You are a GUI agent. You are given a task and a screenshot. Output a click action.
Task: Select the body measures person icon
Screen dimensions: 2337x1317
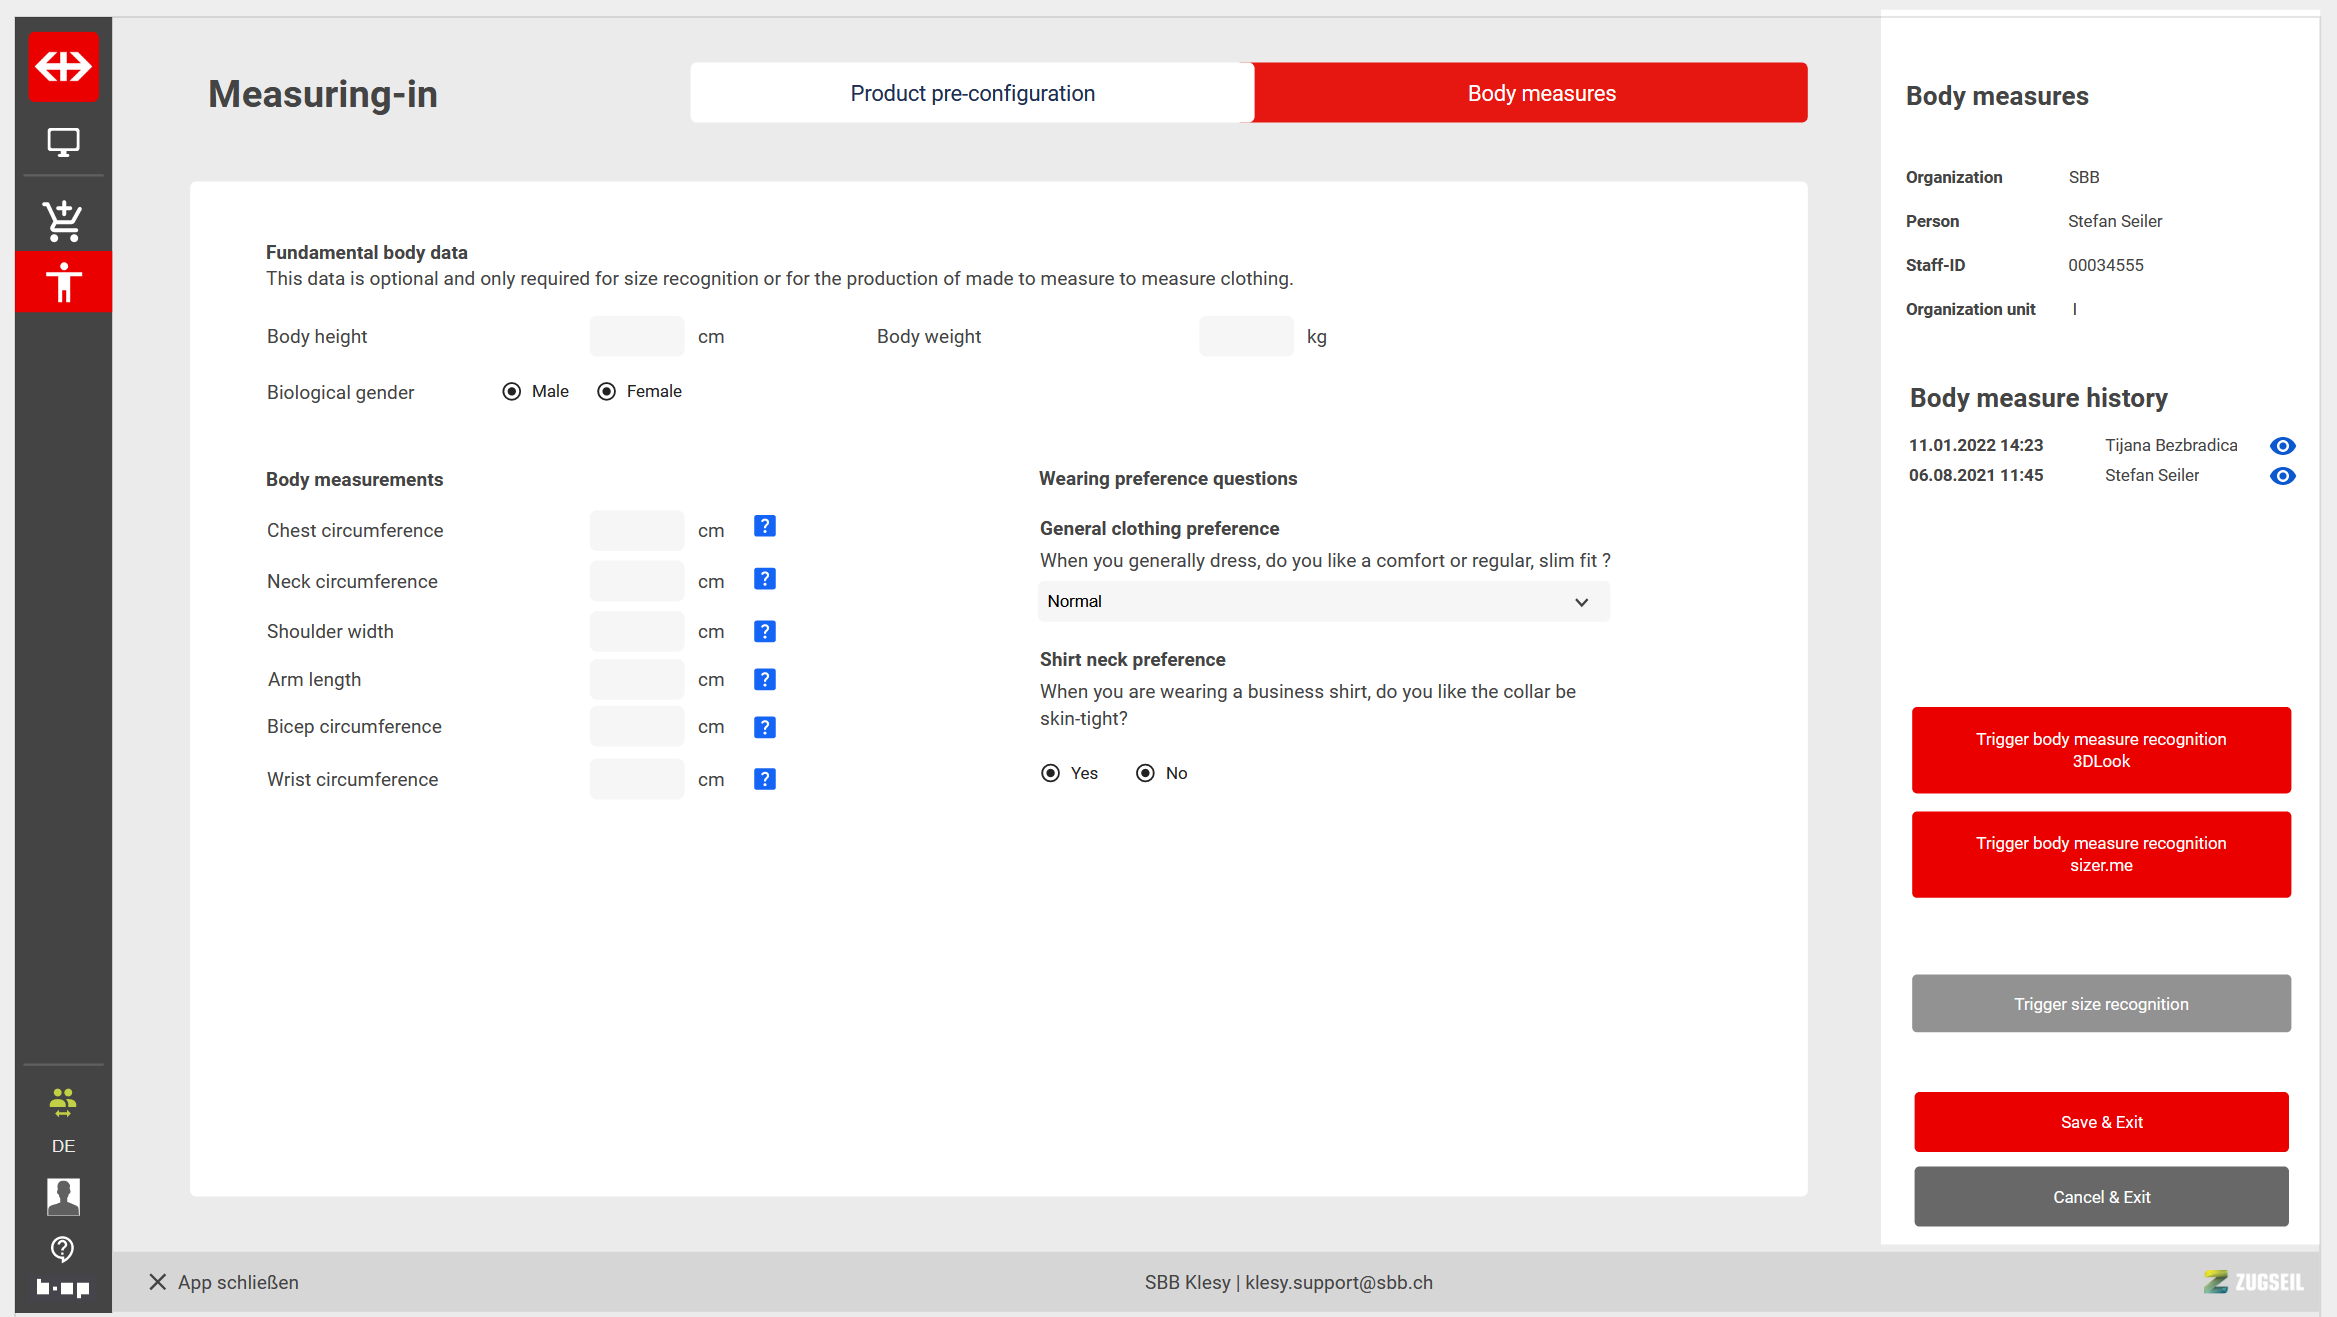[x=63, y=282]
